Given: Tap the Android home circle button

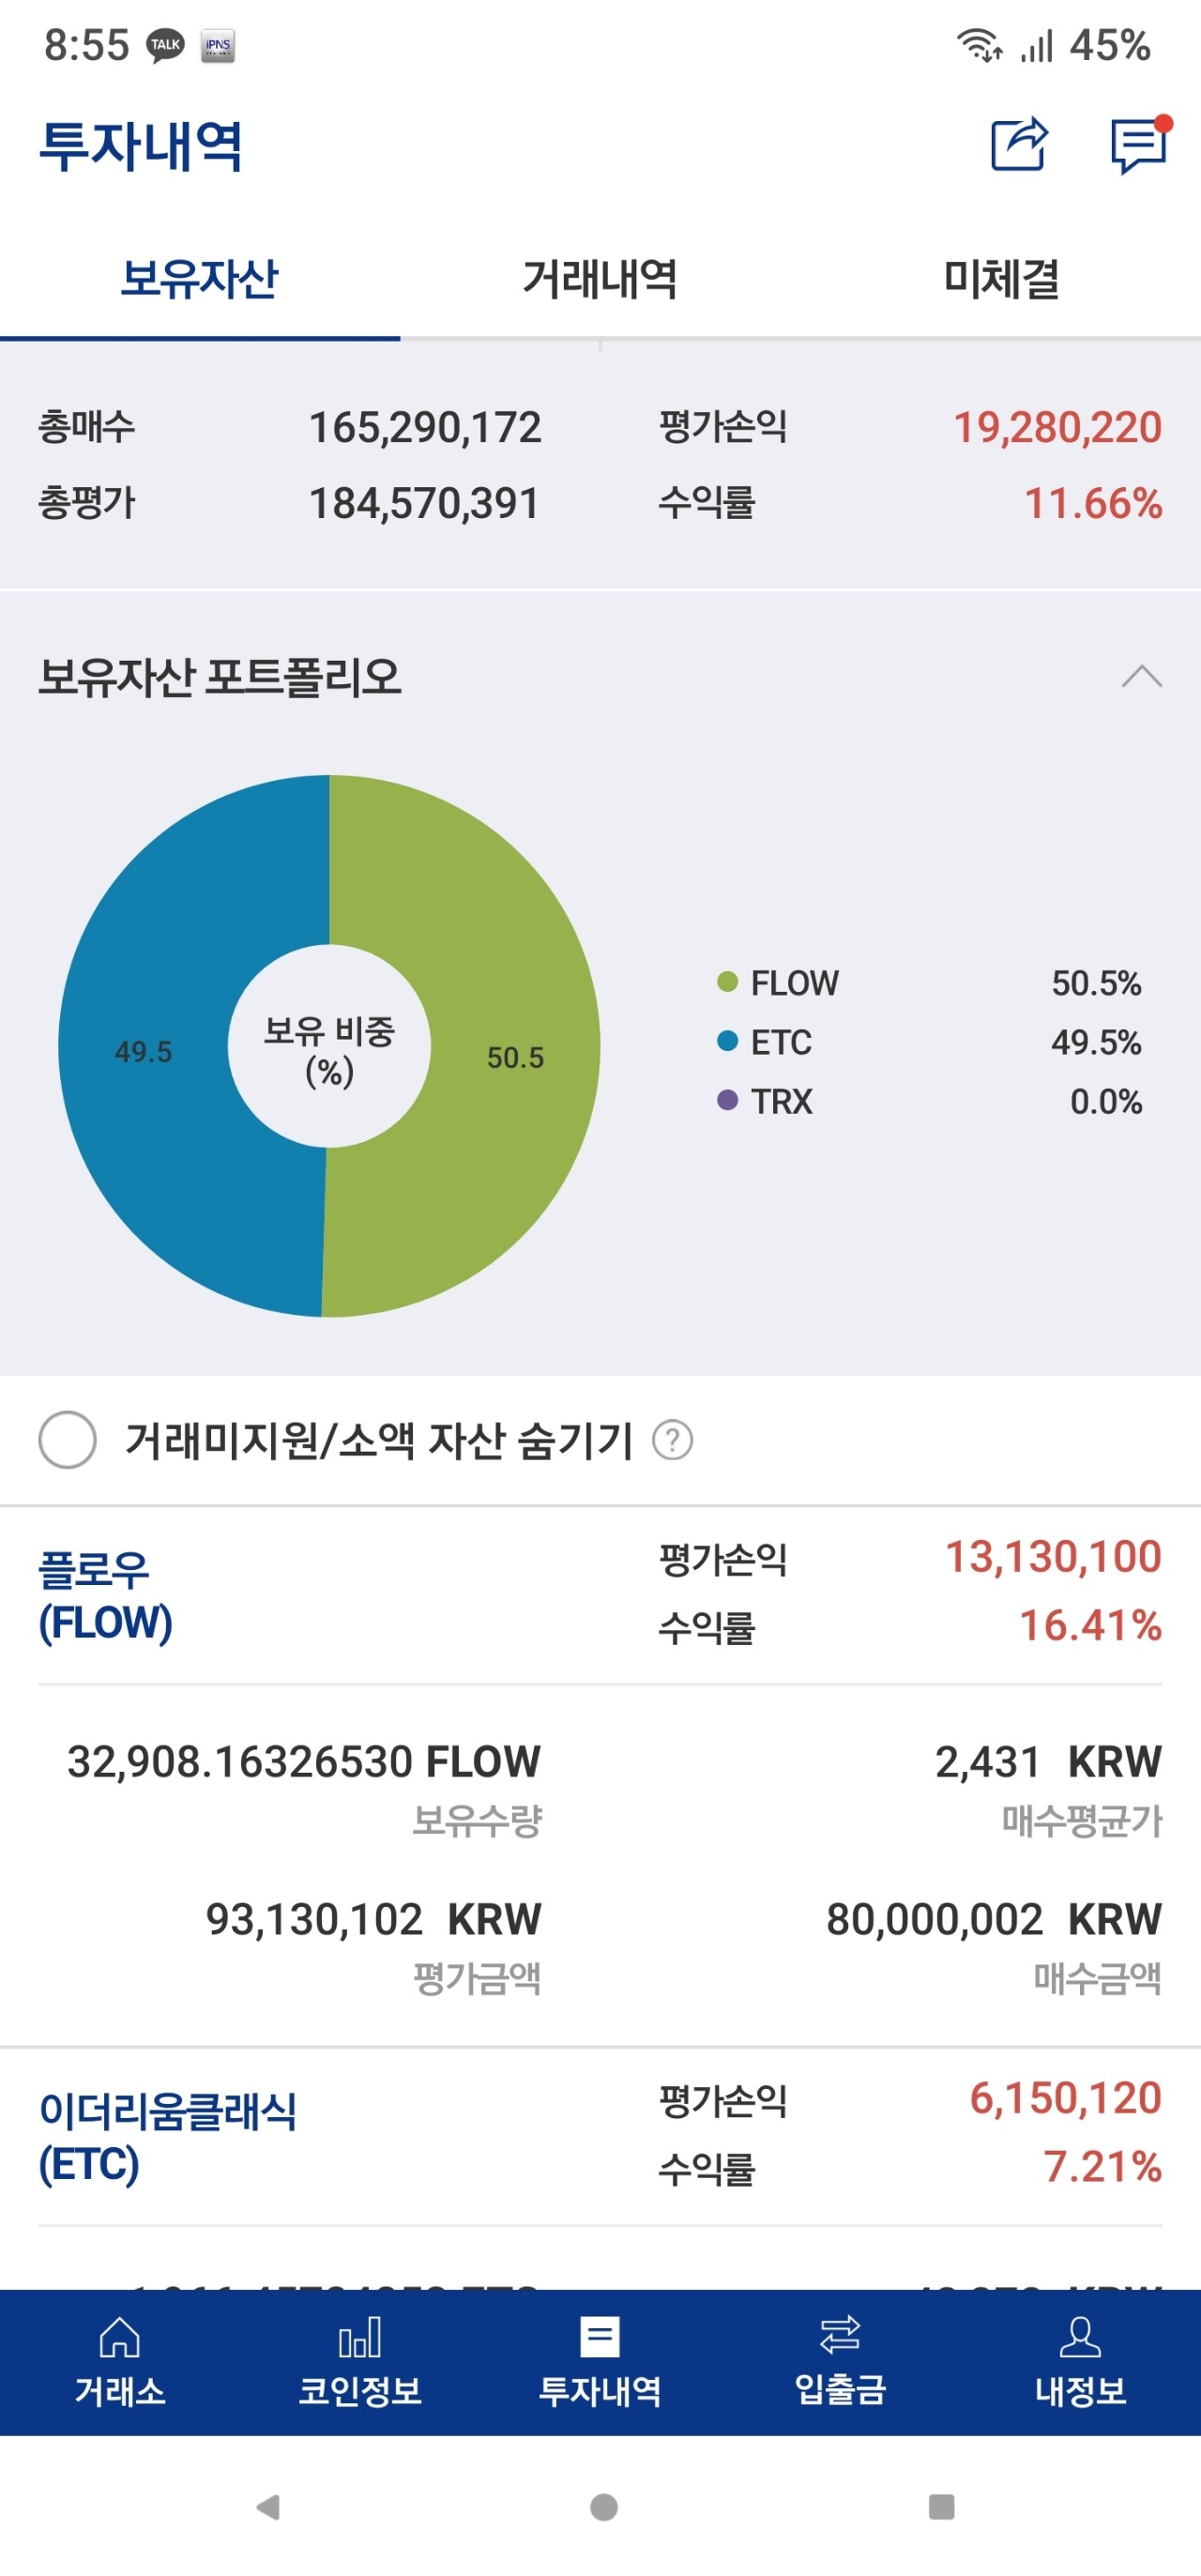Looking at the screenshot, I should (603, 2507).
